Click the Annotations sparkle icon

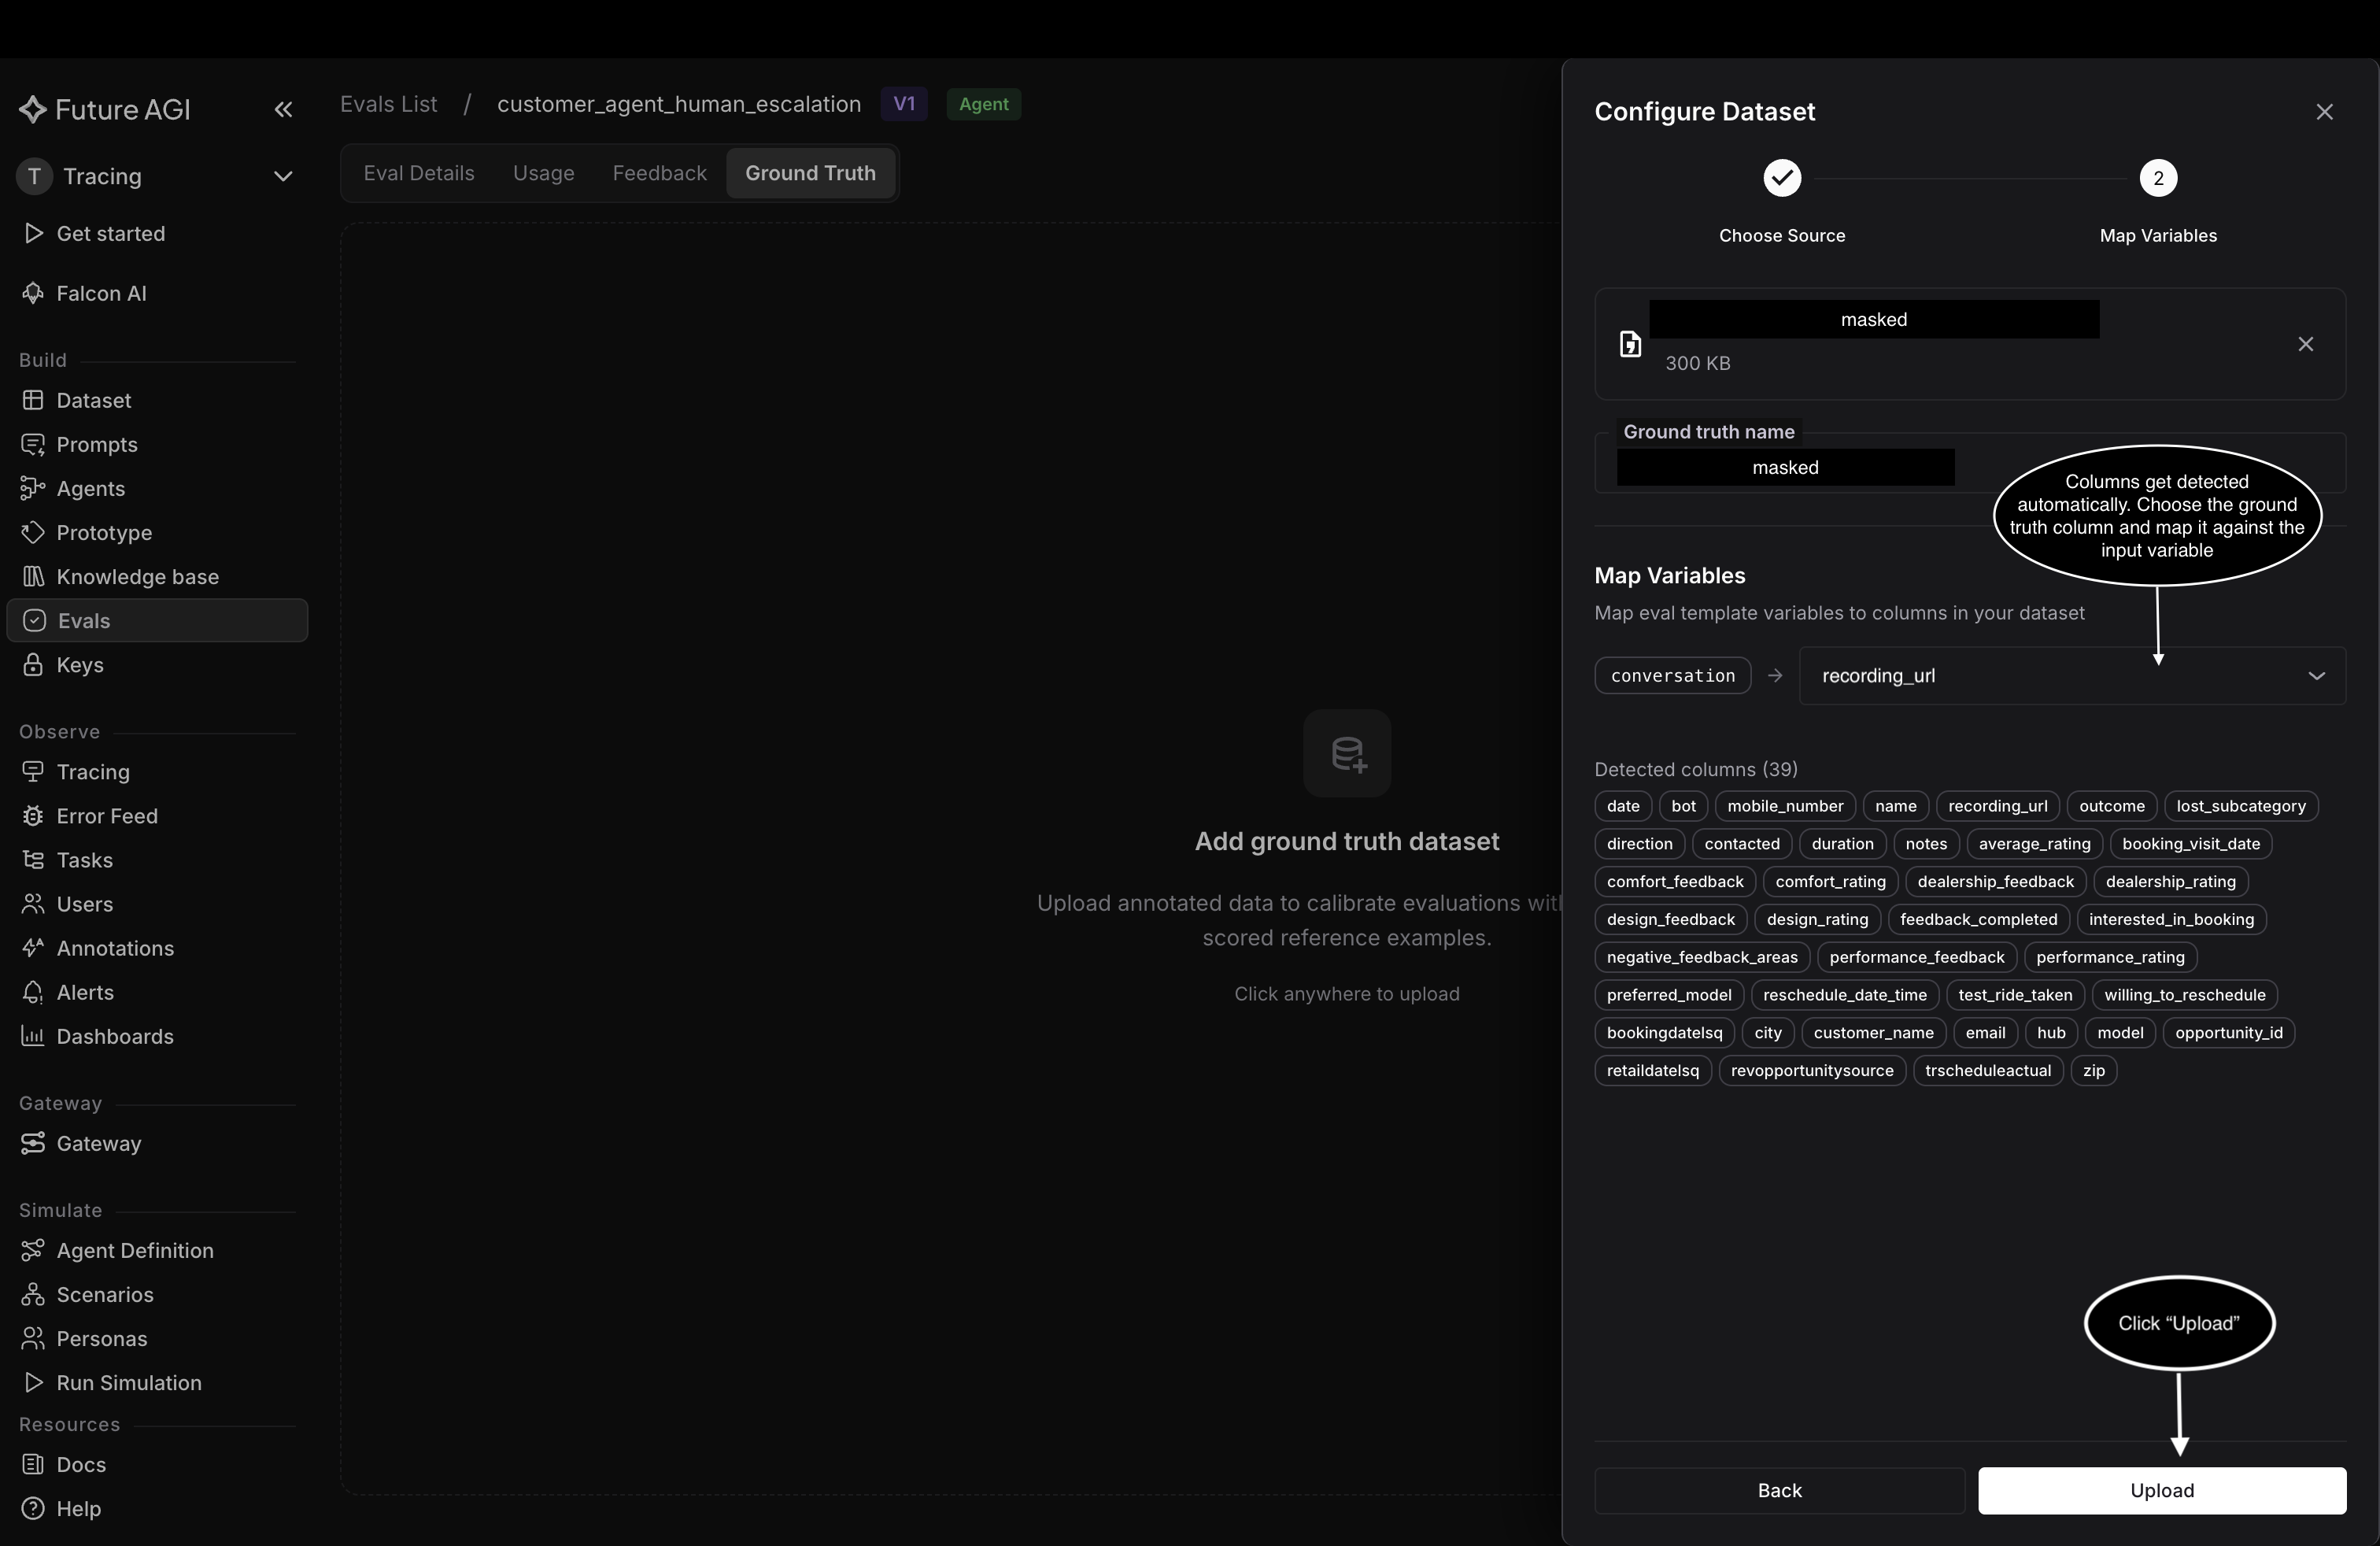coord(33,948)
